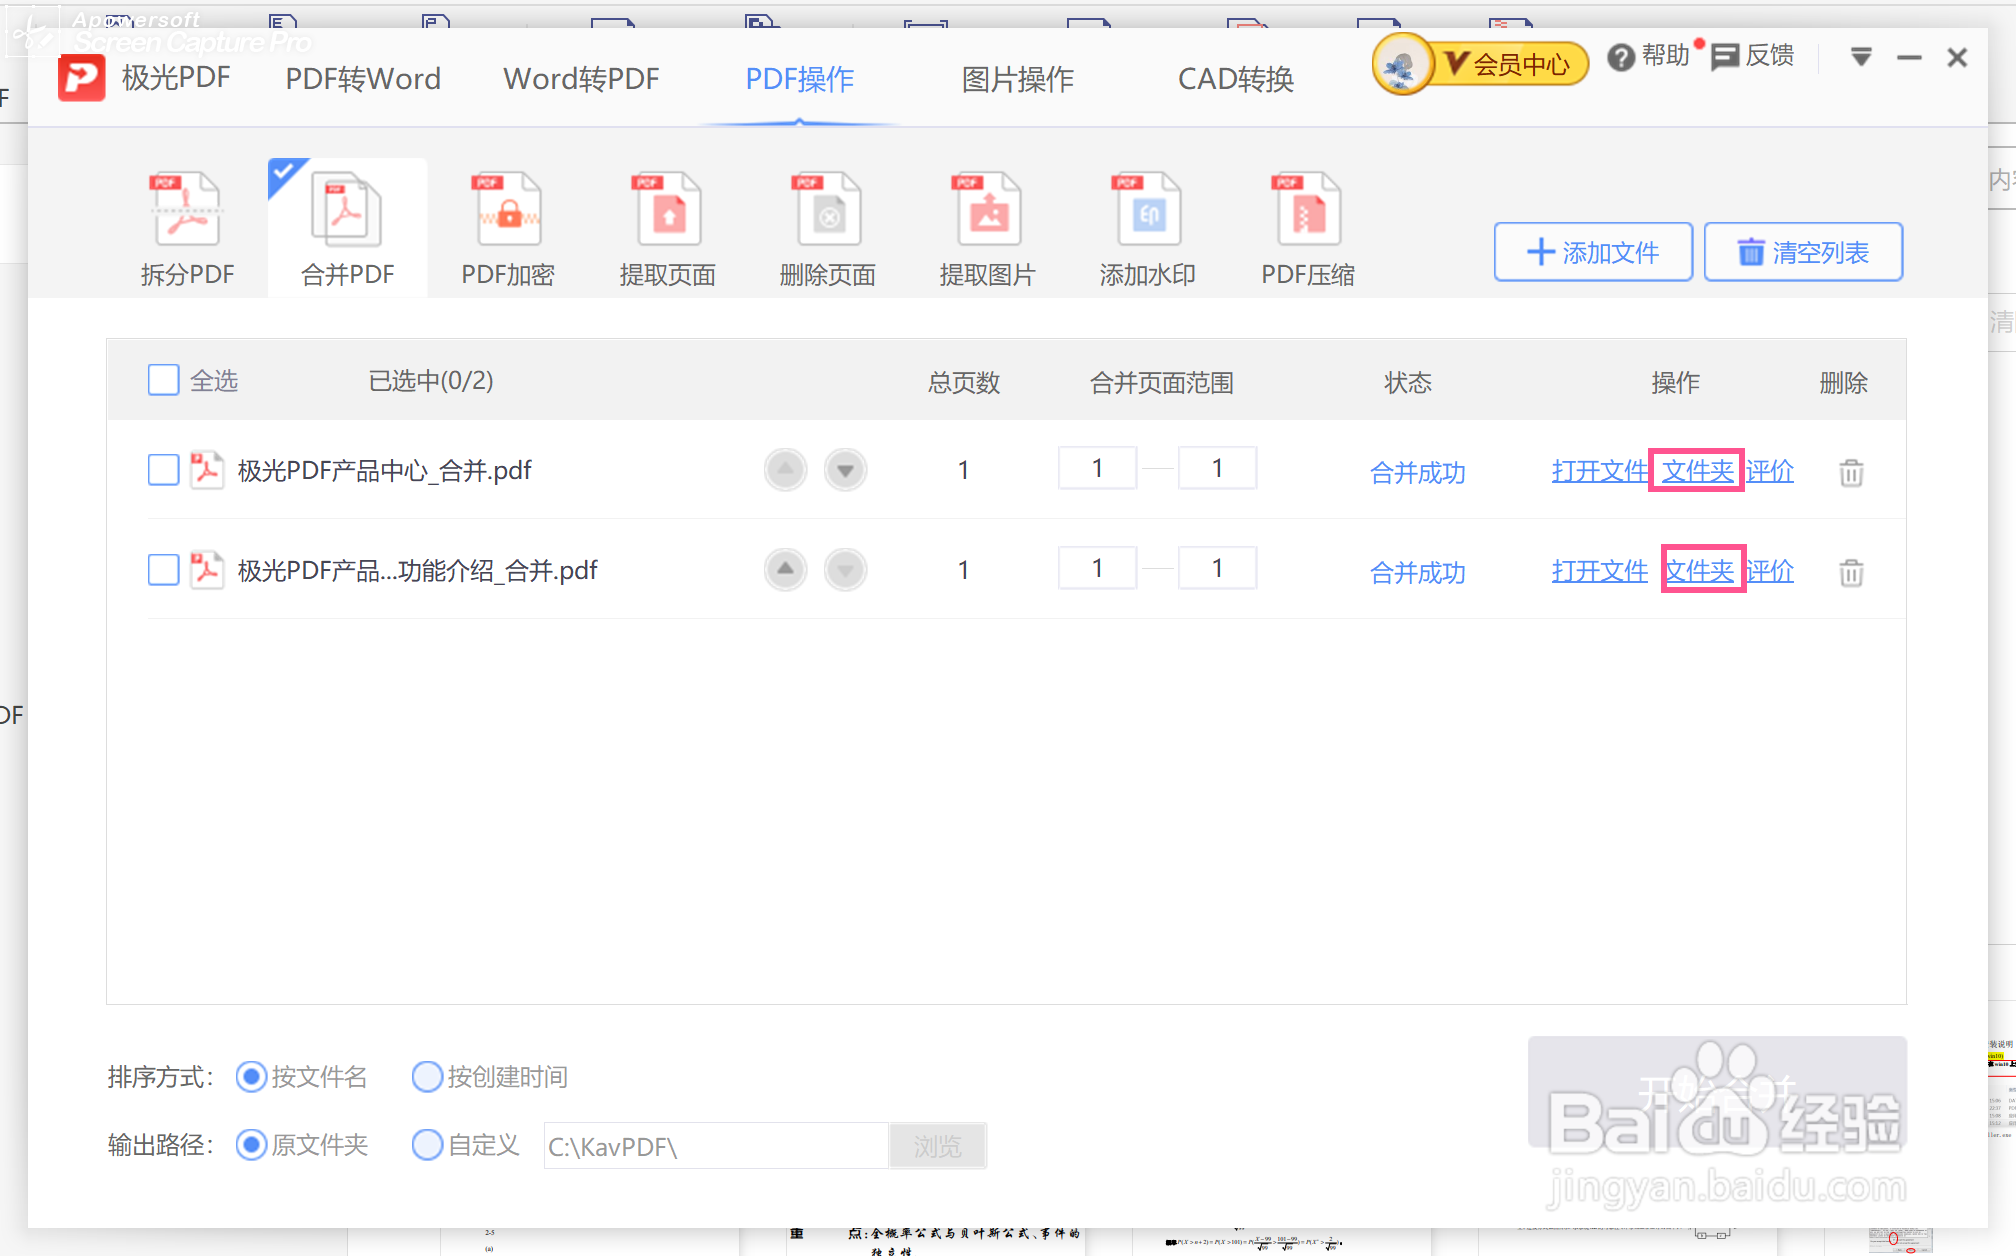Select 按文件名 sort option
This screenshot has height=1256, width=2016.
coord(251,1077)
